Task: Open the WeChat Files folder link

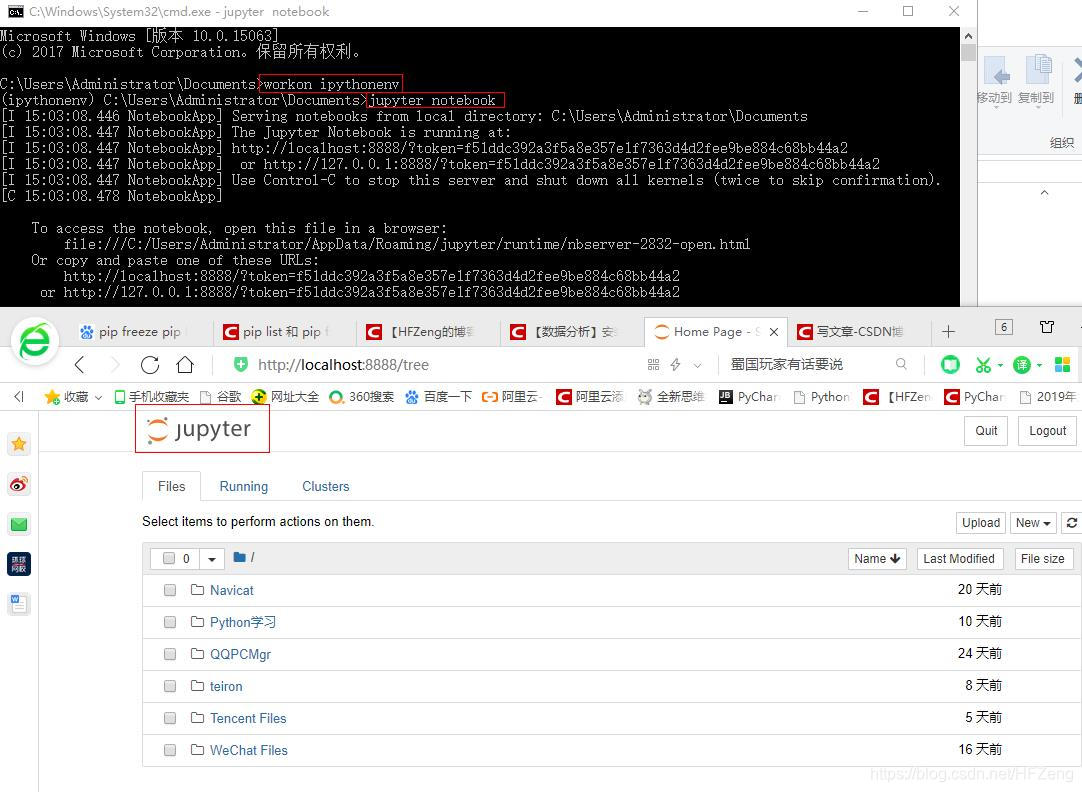Action: 248,751
